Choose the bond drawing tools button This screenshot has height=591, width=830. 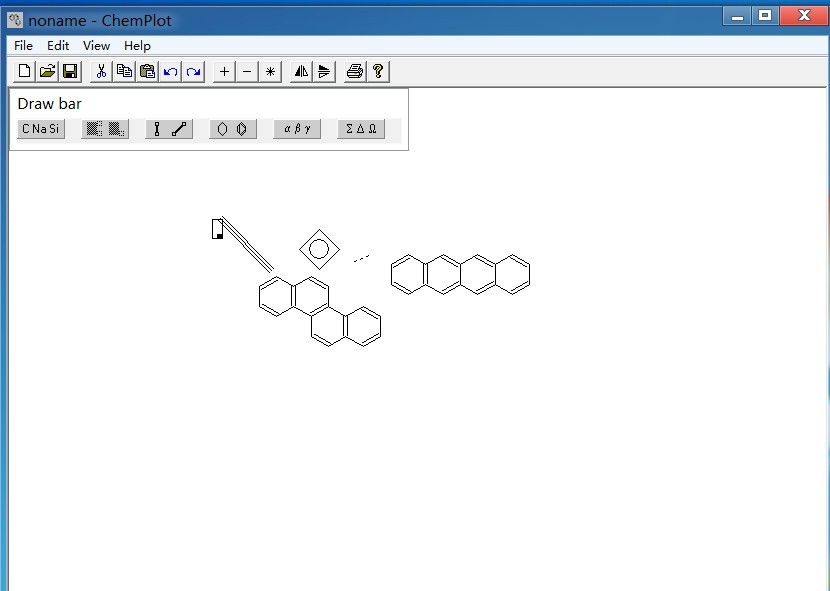click(x=168, y=129)
